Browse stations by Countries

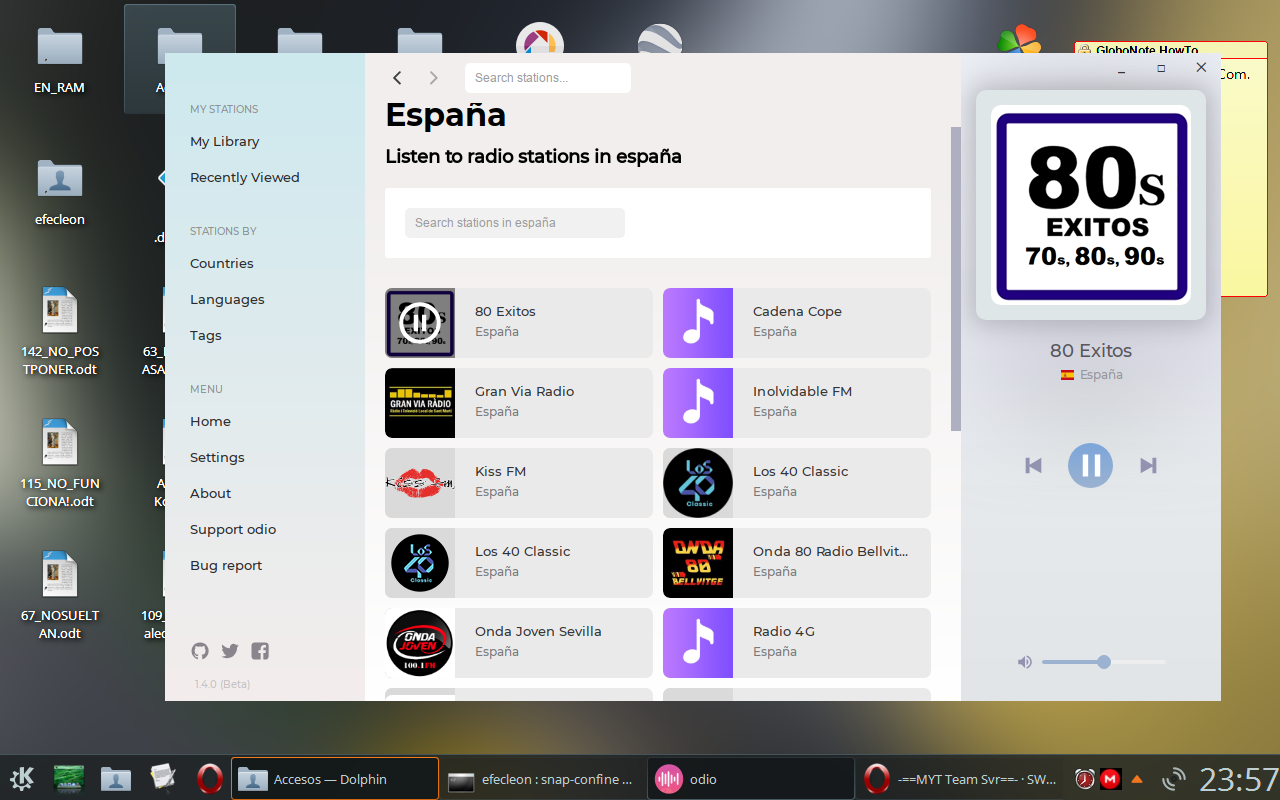(x=222, y=264)
